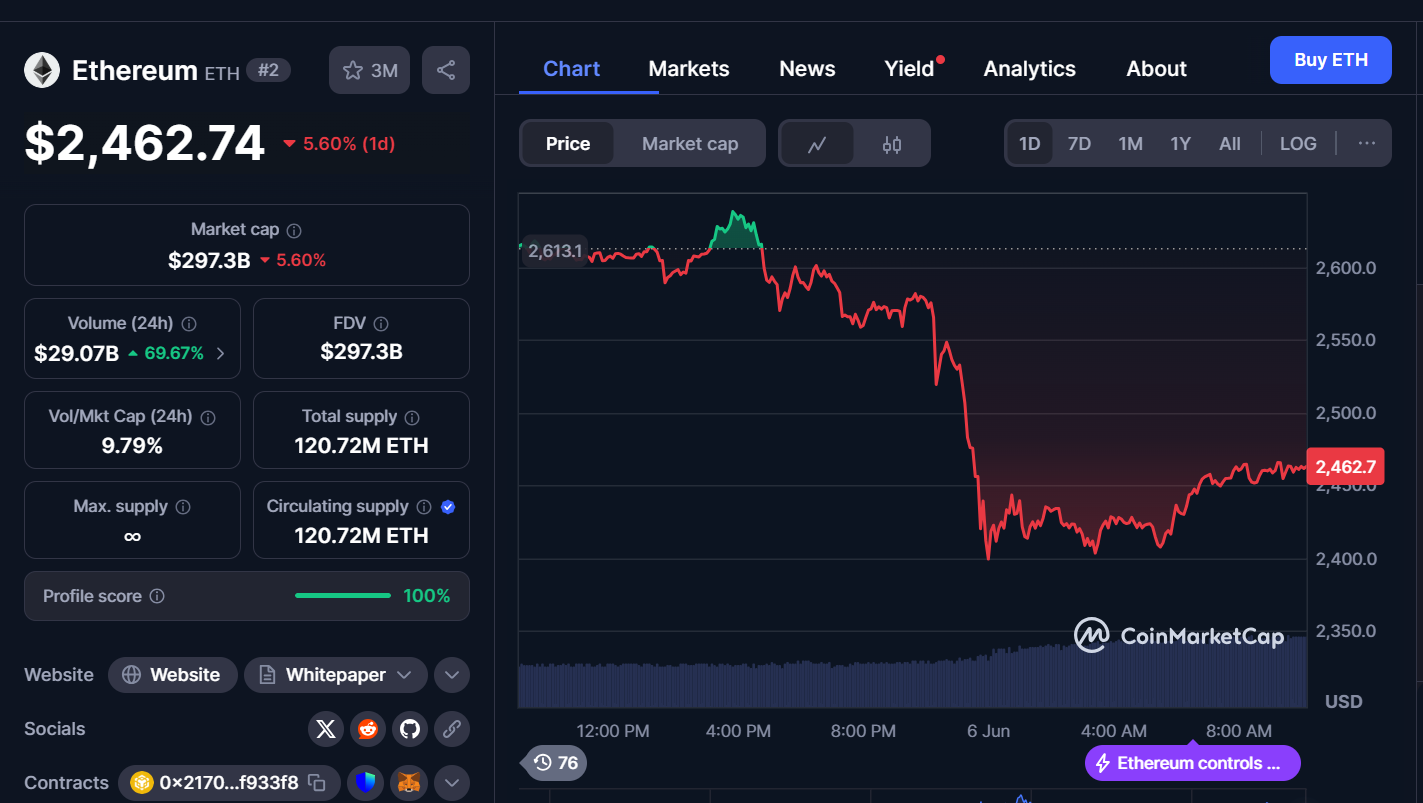Screen dimensions: 1423x803
Task: Expand more website links chevron
Action: point(452,675)
